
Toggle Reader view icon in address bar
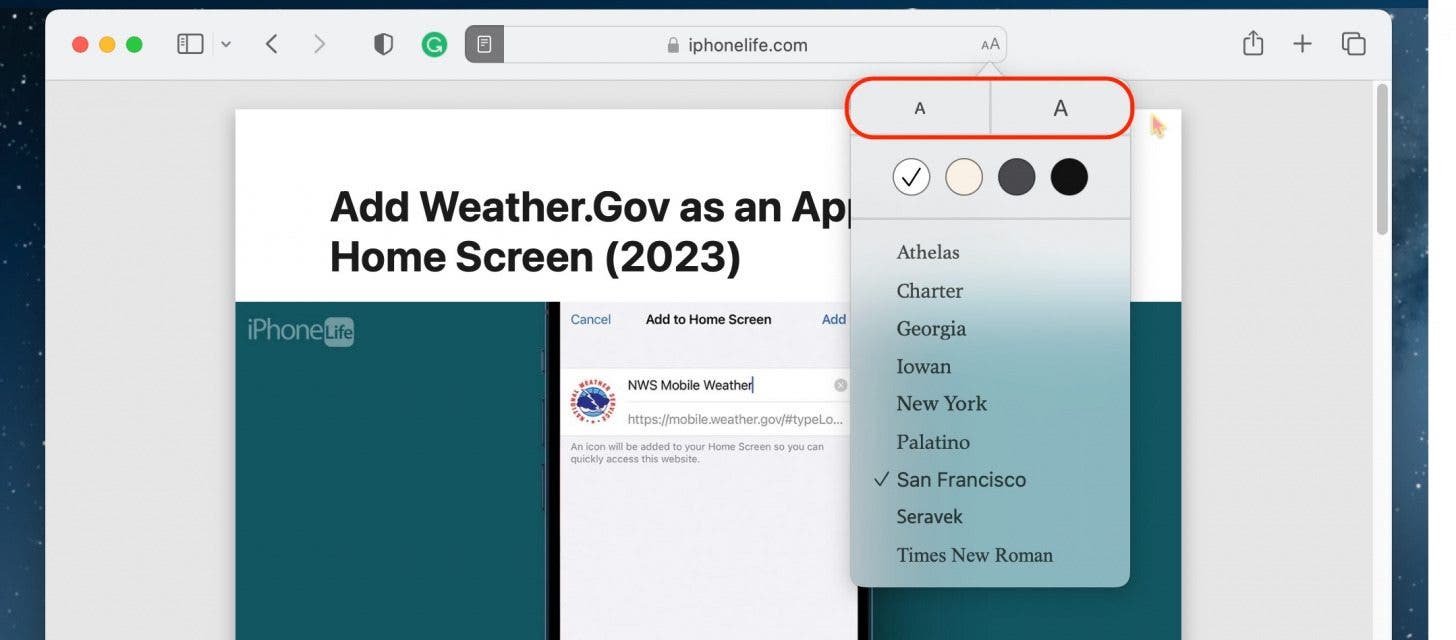click(x=484, y=44)
